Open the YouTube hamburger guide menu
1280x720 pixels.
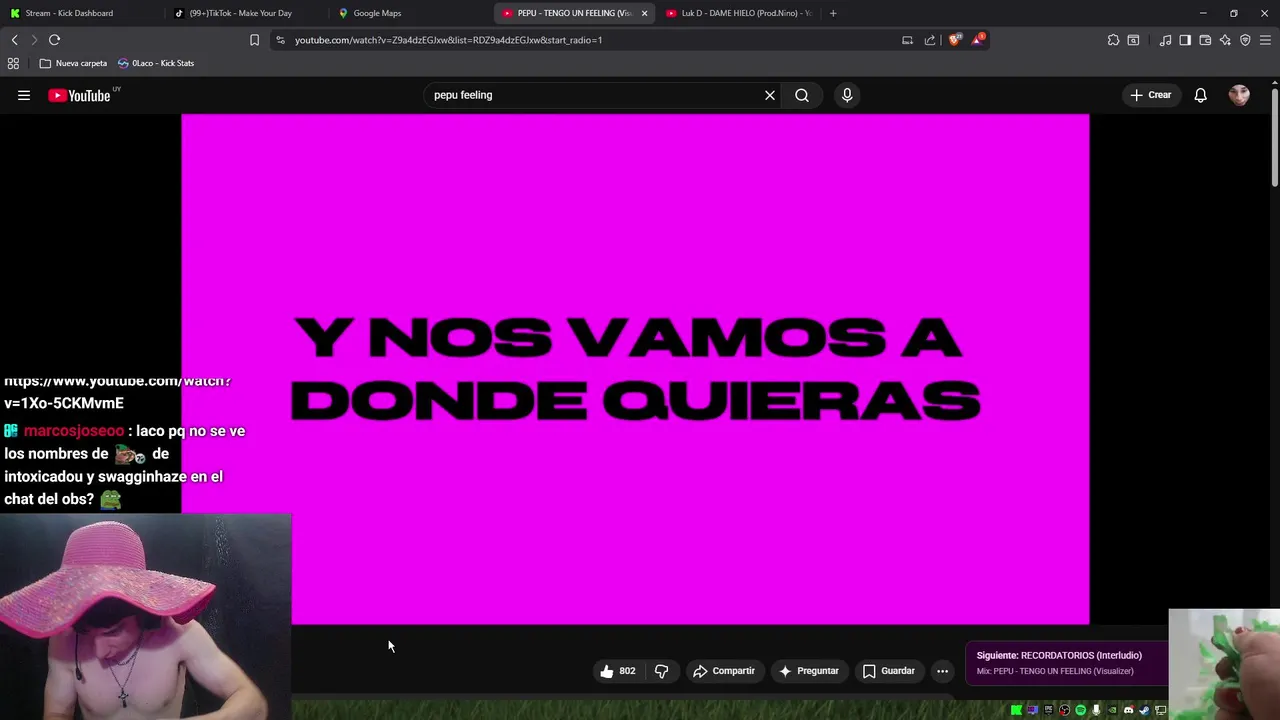[x=24, y=95]
